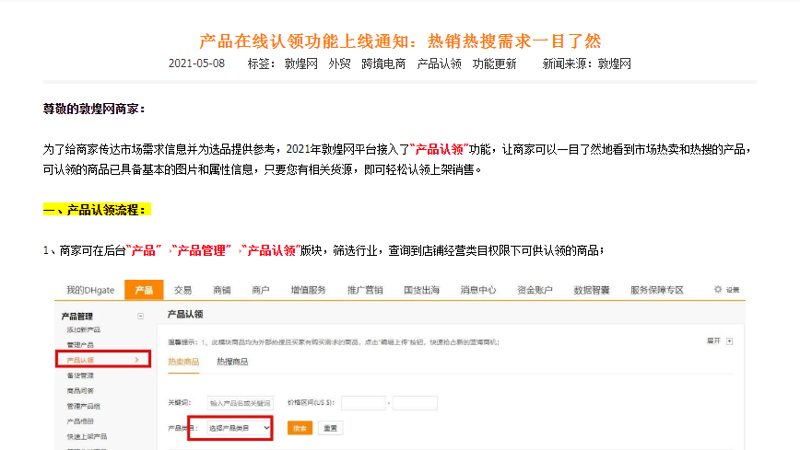800x450 pixels.
Task: Open 快速上架产品 in the sidebar
Action: pyautogui.click(x=87, y=437)
